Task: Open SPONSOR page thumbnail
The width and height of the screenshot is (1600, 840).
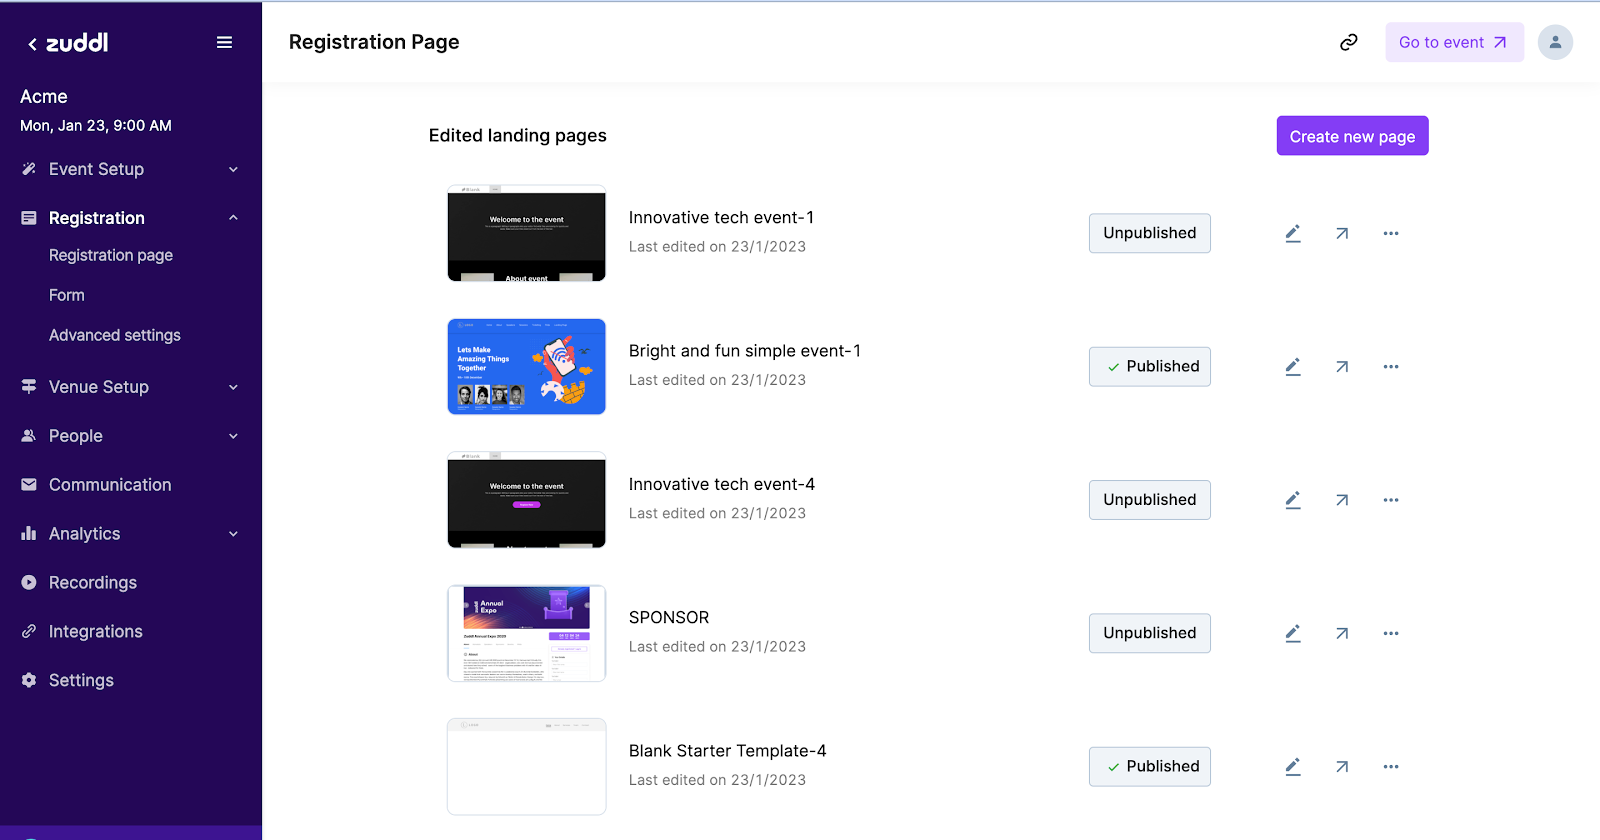Action: [527, 633]
